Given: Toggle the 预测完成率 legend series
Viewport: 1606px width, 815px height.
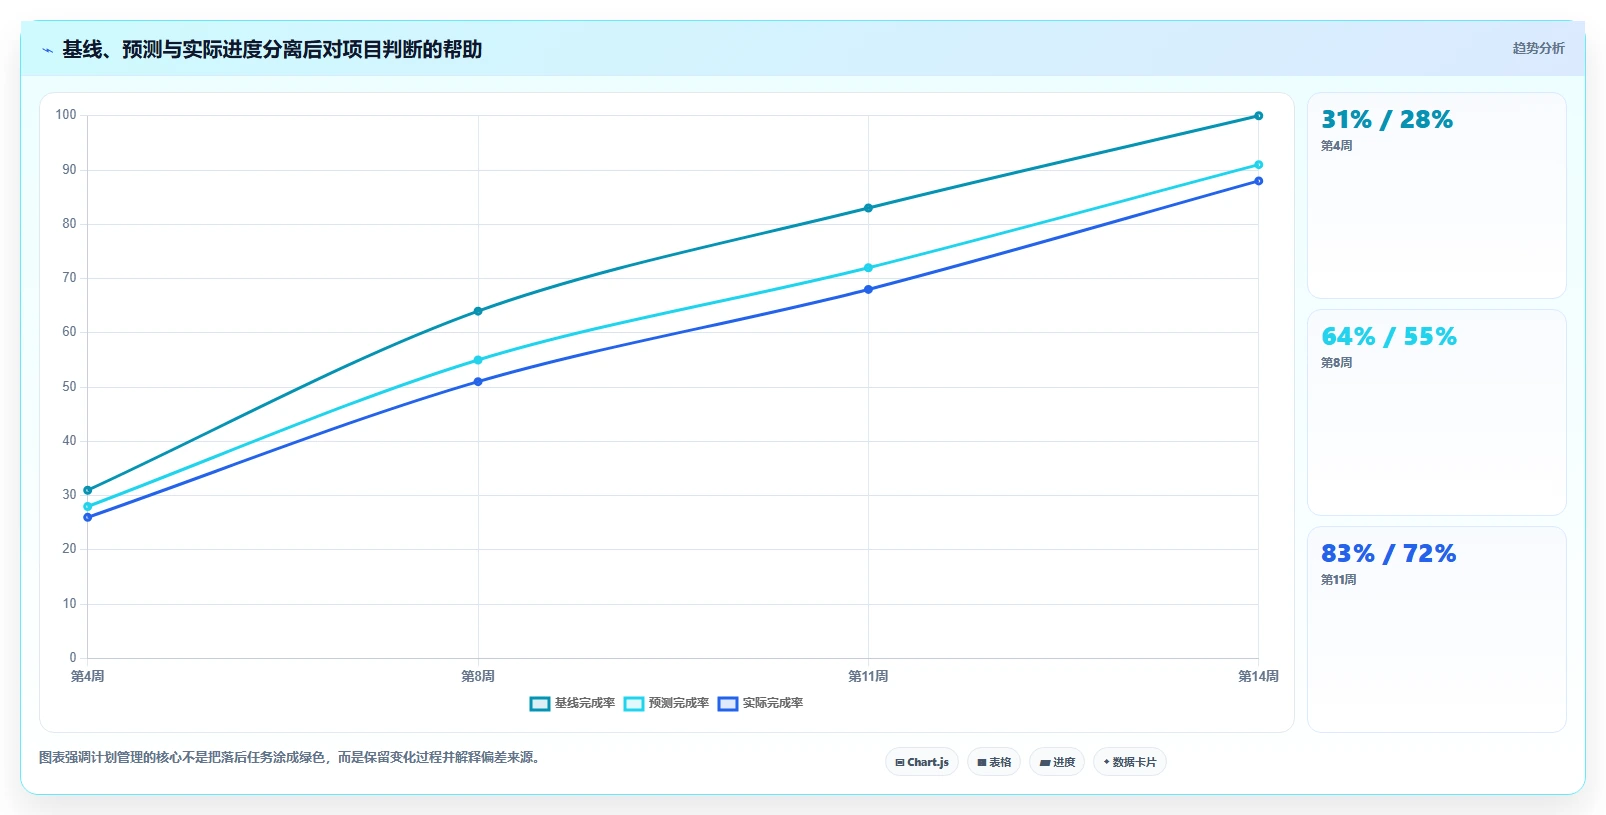Looking at the screenshot, I should [666, 703].
